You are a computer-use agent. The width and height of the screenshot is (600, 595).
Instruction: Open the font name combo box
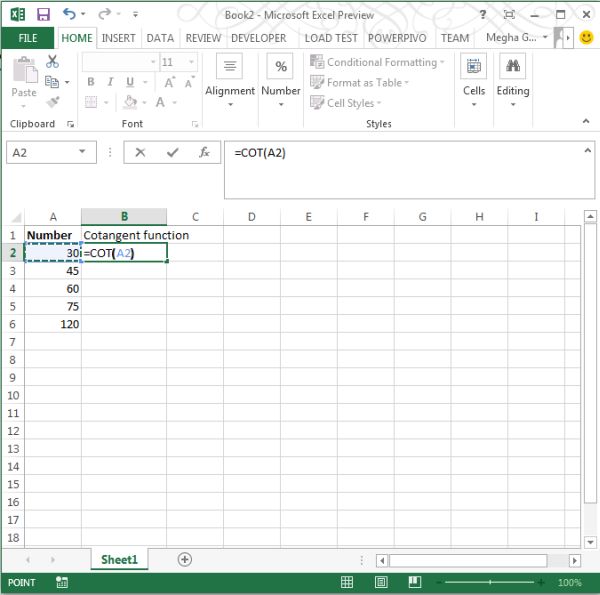click(x=120, y=62)
